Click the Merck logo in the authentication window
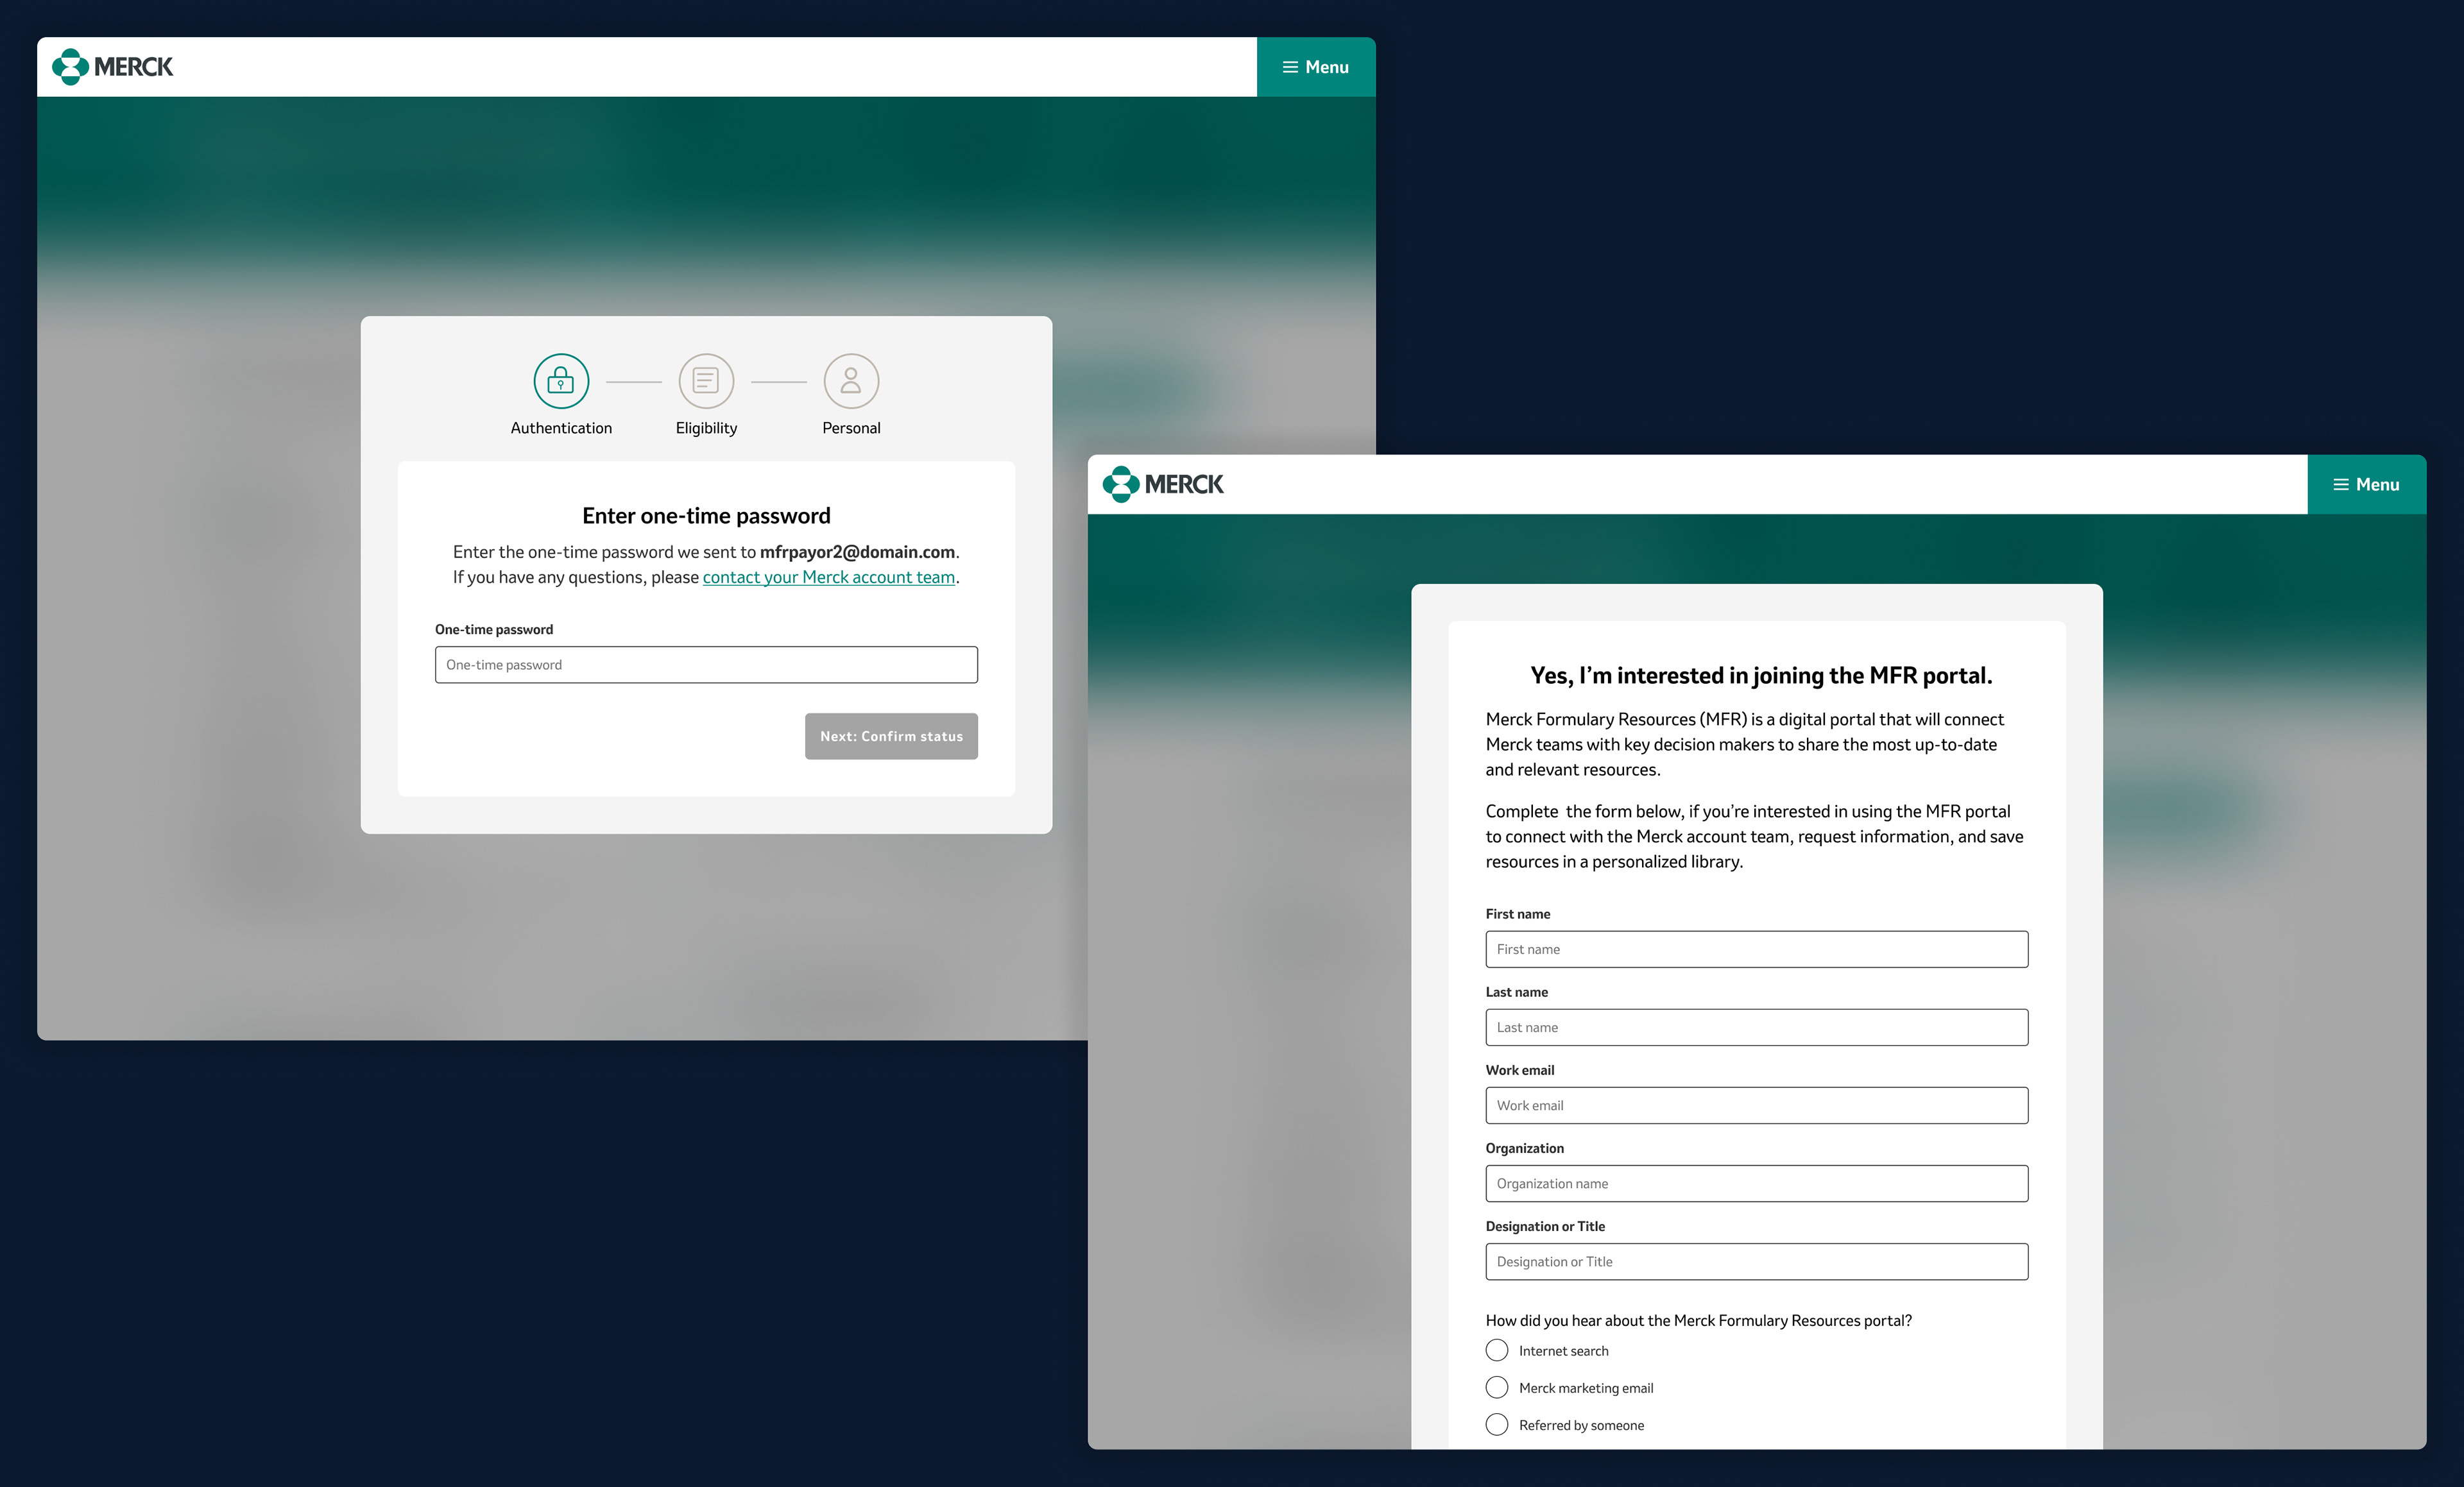 coord(112,67)
